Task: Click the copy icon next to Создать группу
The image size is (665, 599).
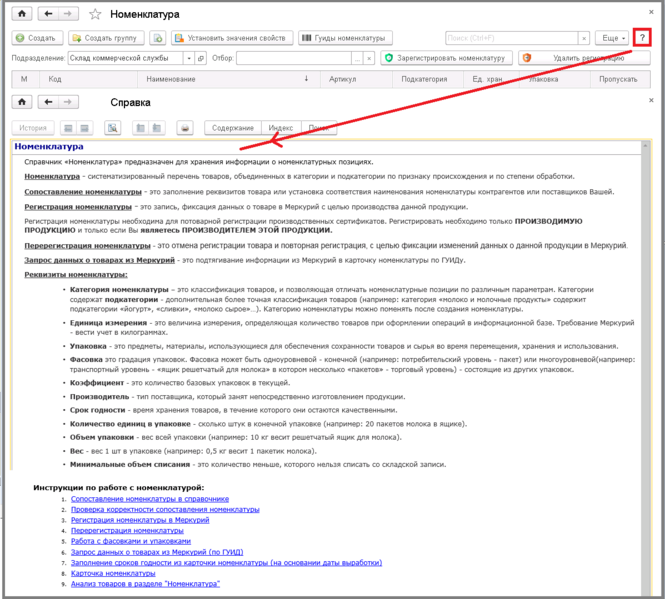Action: point(157,38)
